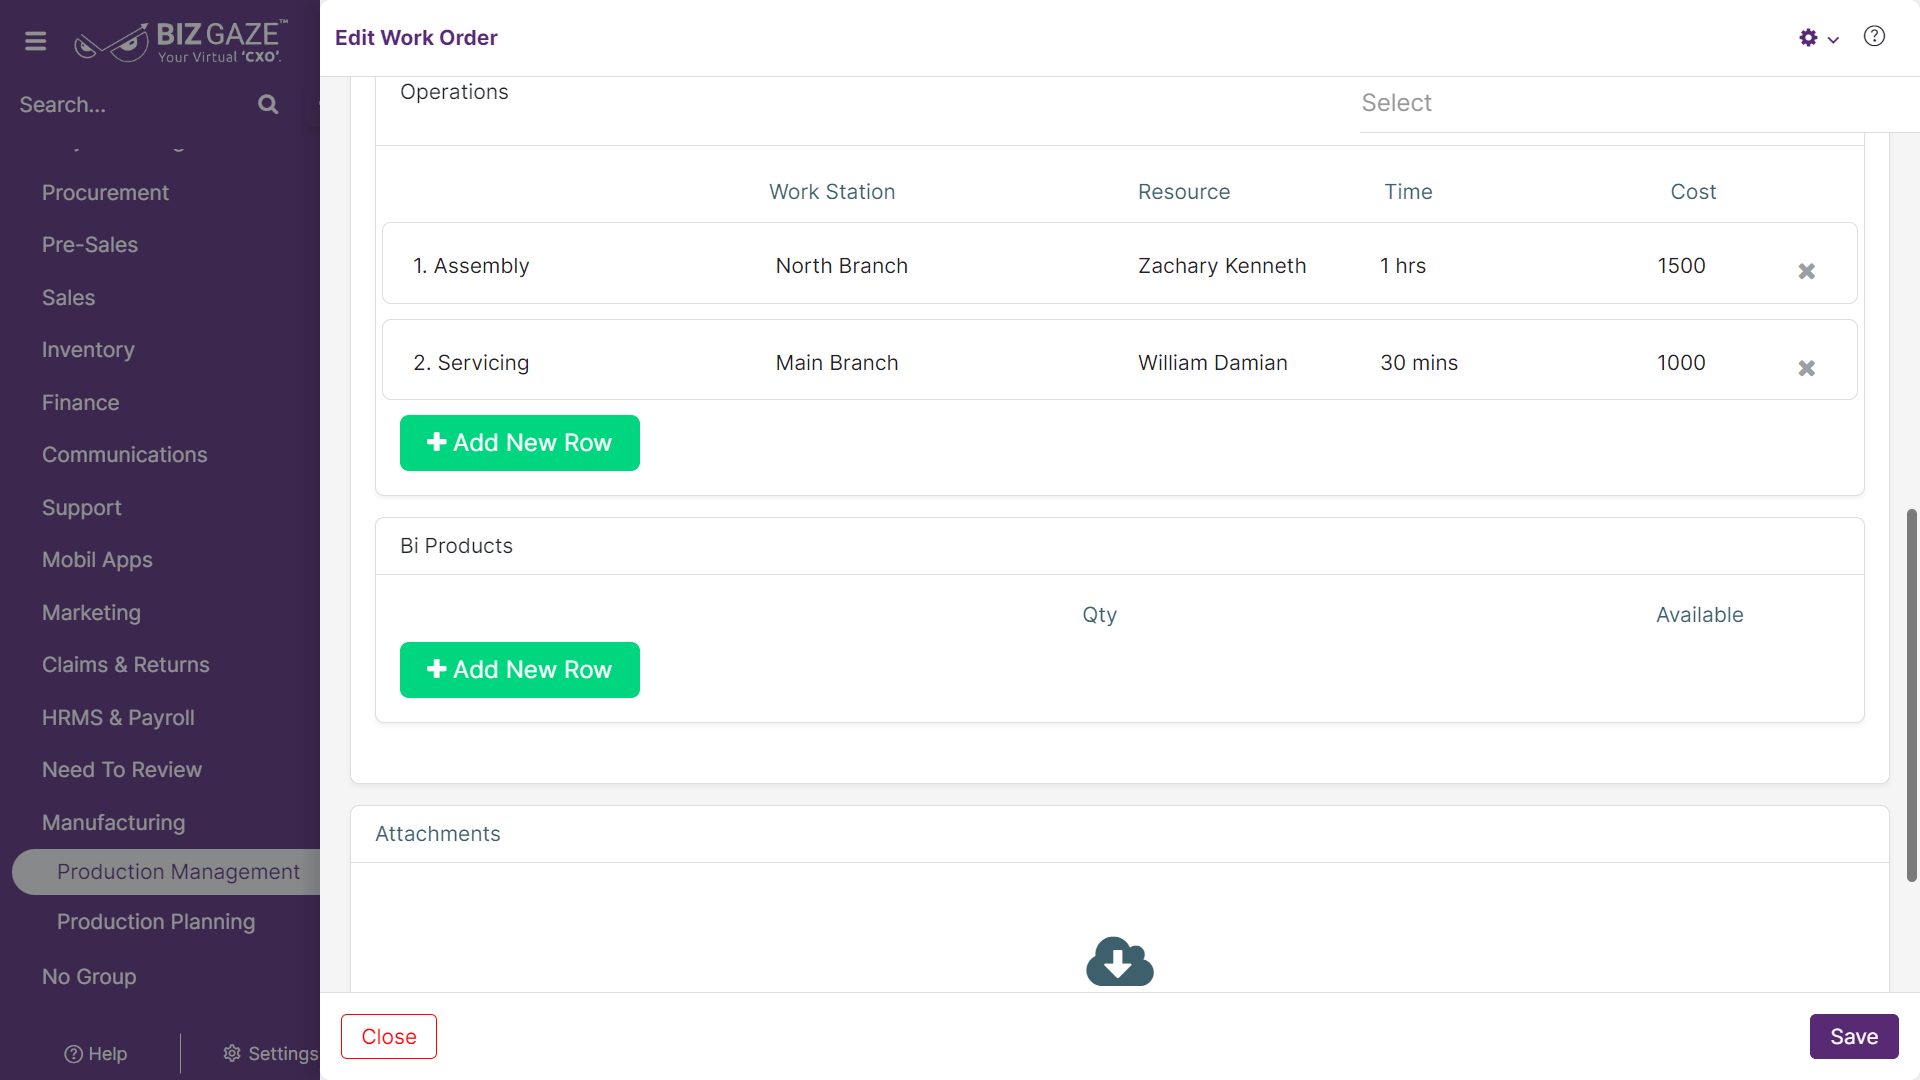Click the cloud upload attachments icon
This screenshot has width=1920, height=1080.
coord(1120,961)
